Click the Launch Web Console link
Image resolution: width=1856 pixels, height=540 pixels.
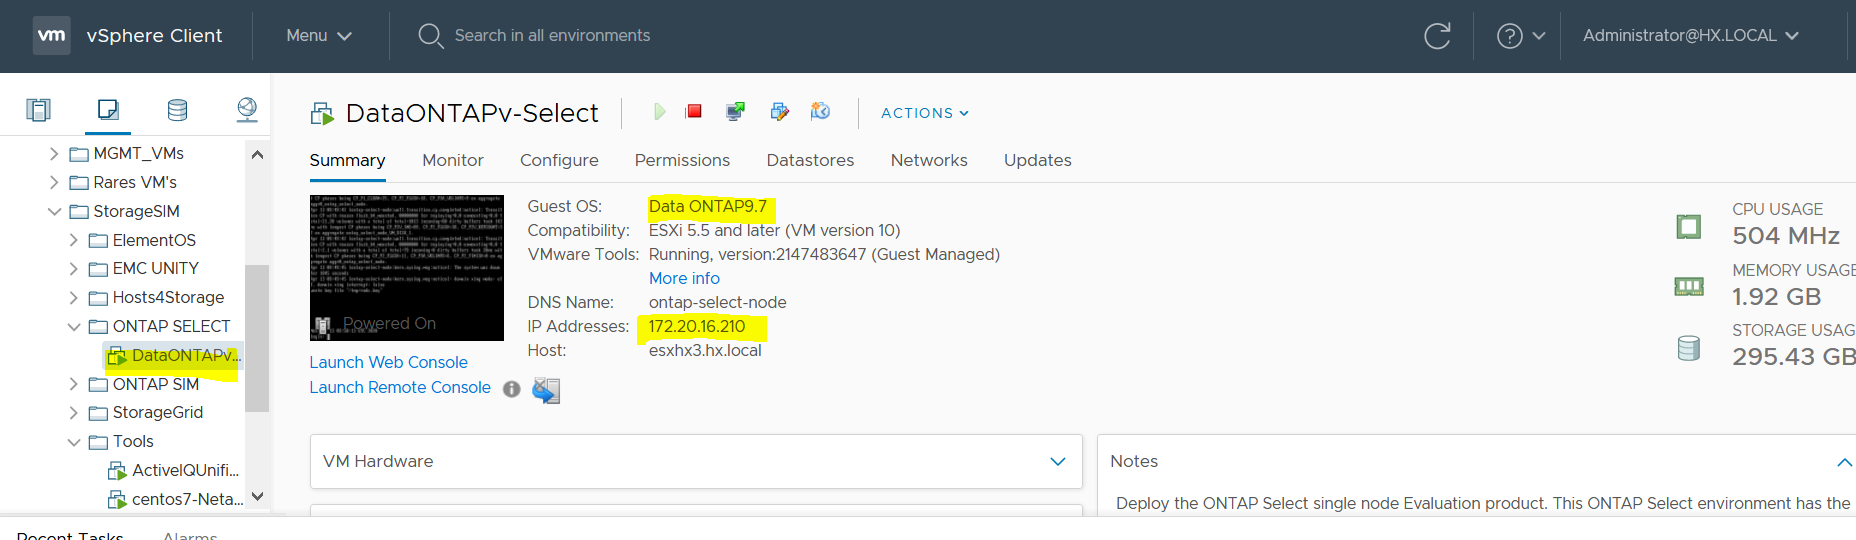(388, 362)
